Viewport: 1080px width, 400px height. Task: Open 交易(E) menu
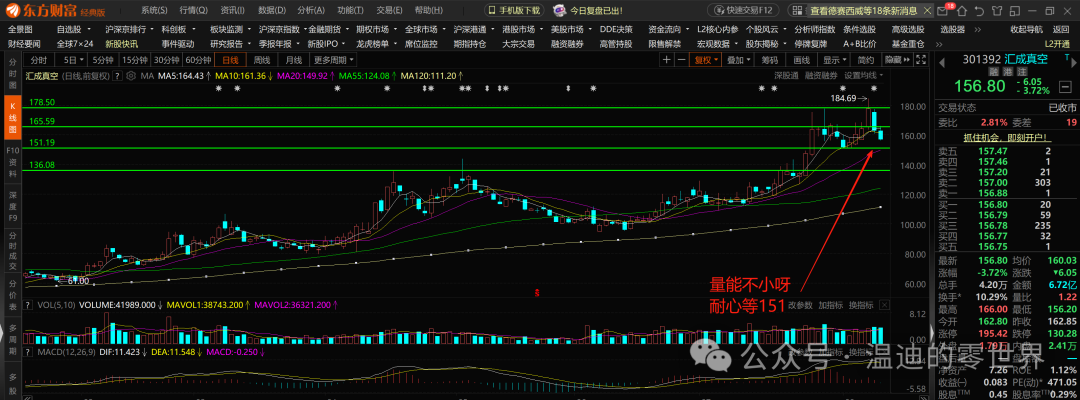(x=390, y=10)
